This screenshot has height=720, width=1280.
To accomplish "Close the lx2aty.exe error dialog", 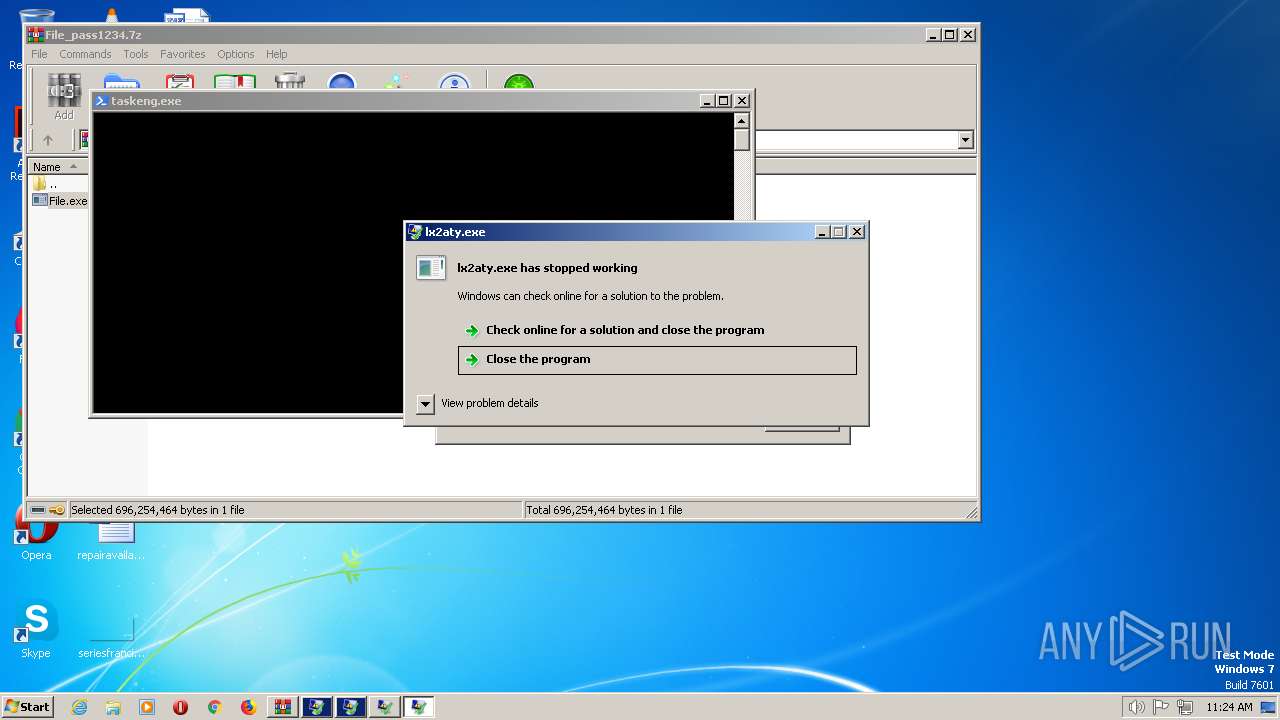I will pos(856,232).
